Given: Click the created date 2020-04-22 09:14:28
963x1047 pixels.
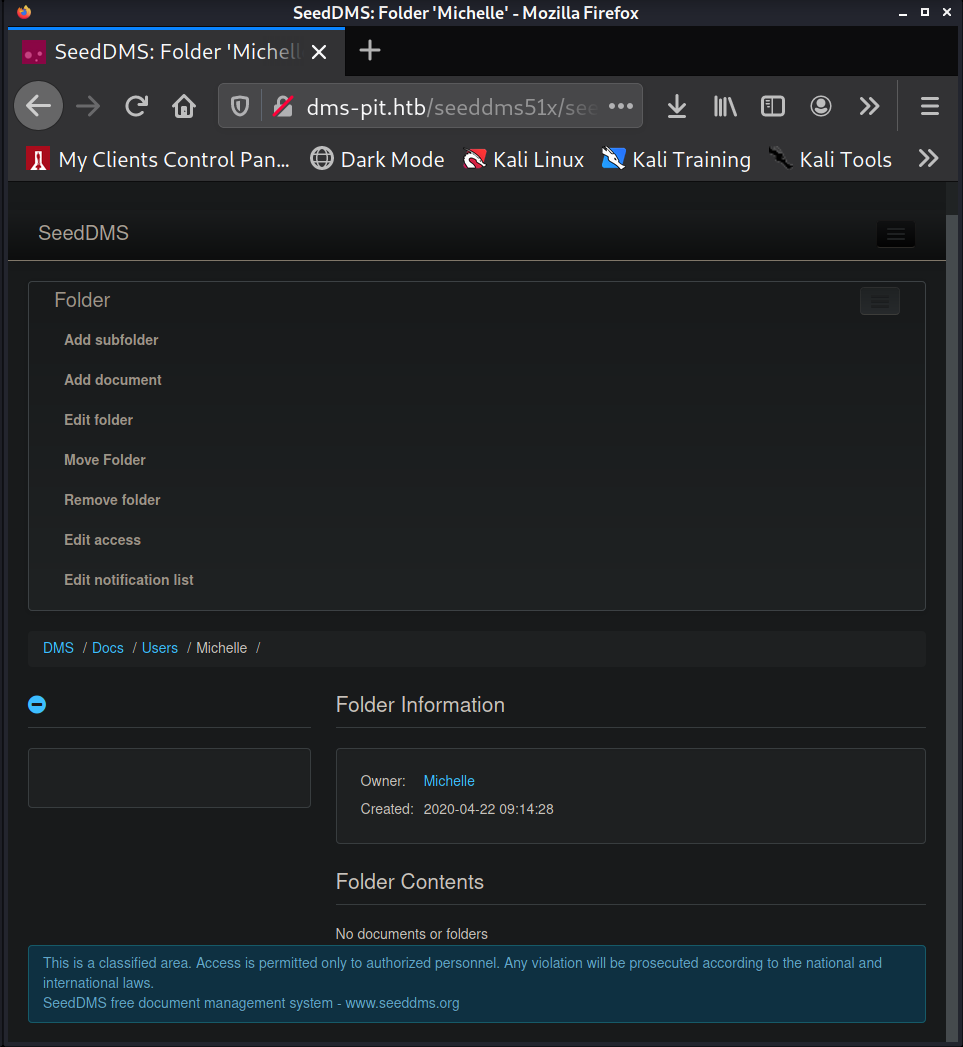Looking at the screenshot, I should (x=488, y=809).
